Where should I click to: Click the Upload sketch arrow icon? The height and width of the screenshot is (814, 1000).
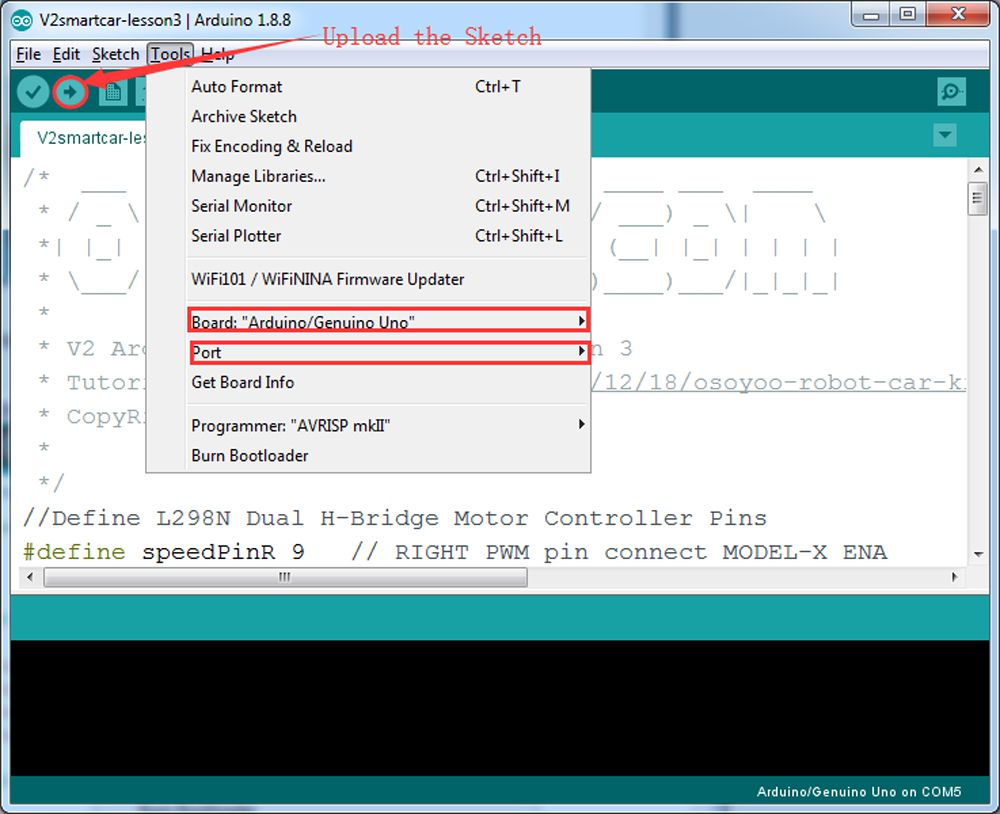[70, 92]
